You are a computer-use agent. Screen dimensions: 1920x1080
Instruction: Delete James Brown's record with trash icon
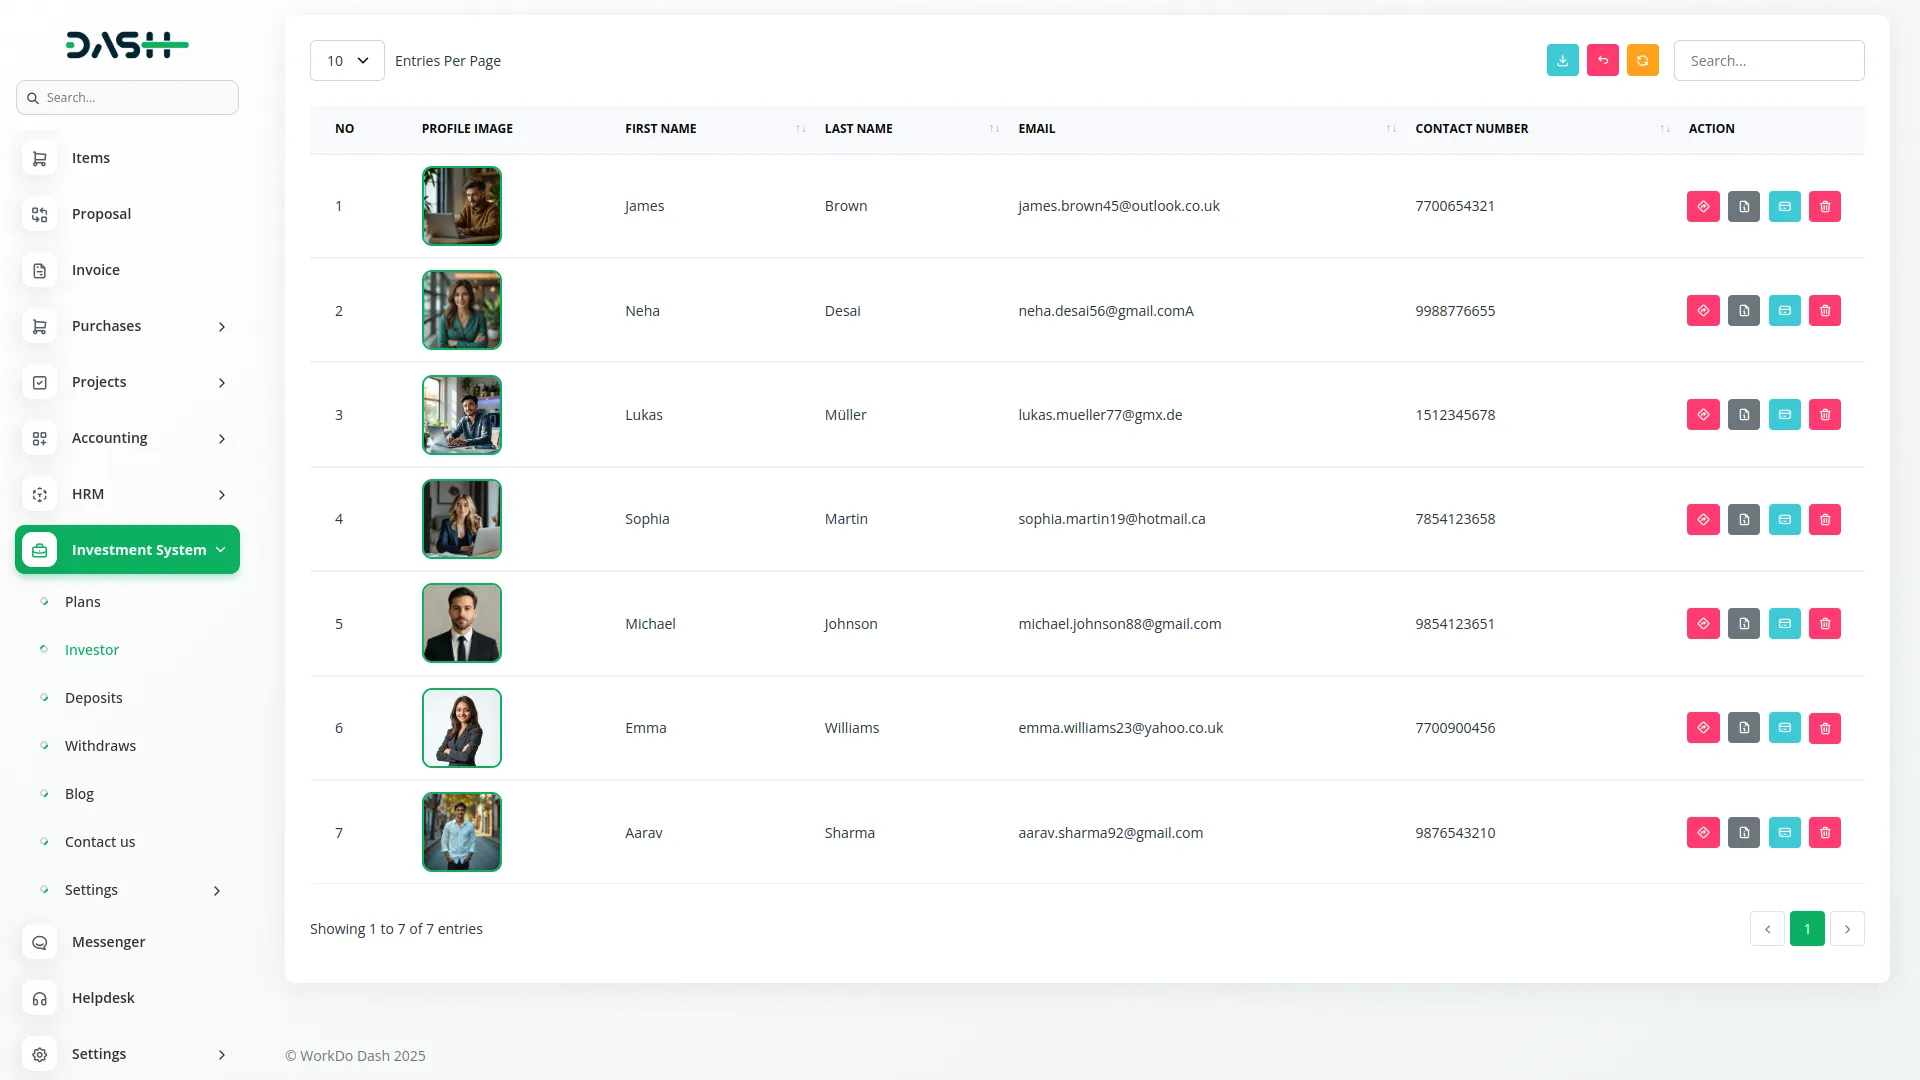pyautogui.click(x=1824, y=207)
